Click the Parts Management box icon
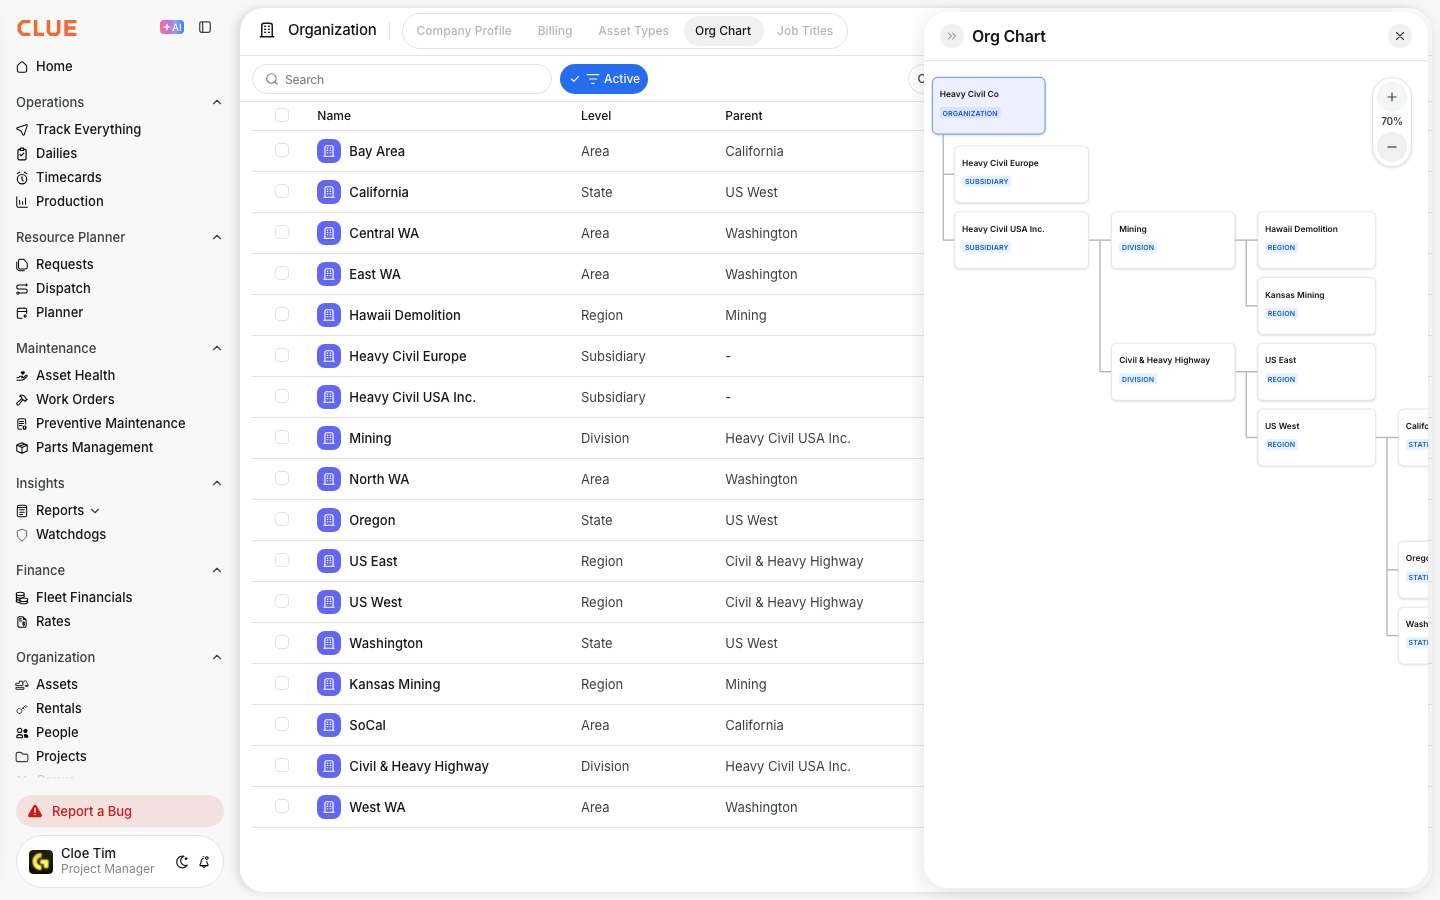1440x900 pixels. pyautogui.click(x=22, y=447)
